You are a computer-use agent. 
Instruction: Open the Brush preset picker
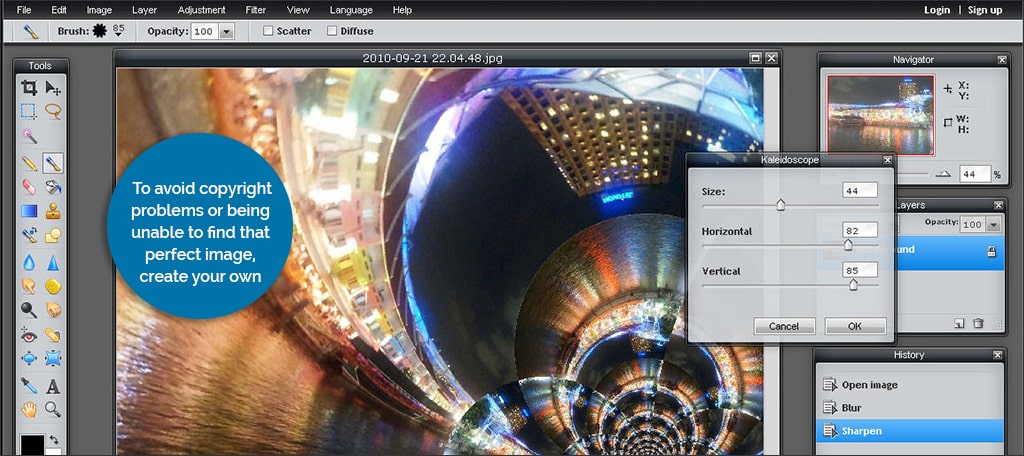118,31
